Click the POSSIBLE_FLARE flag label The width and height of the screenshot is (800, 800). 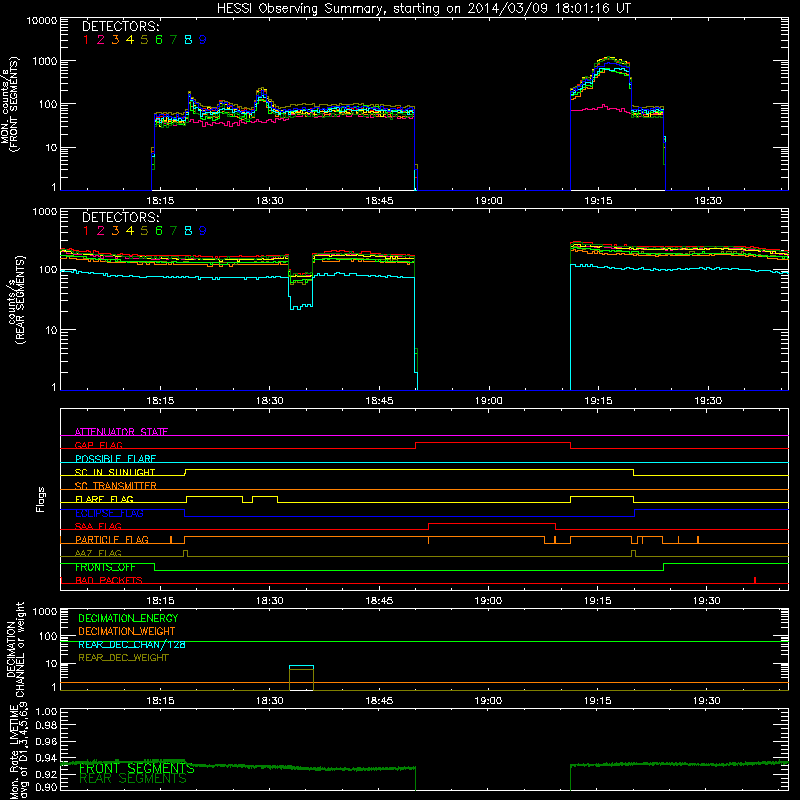click(x=115, y=459)
